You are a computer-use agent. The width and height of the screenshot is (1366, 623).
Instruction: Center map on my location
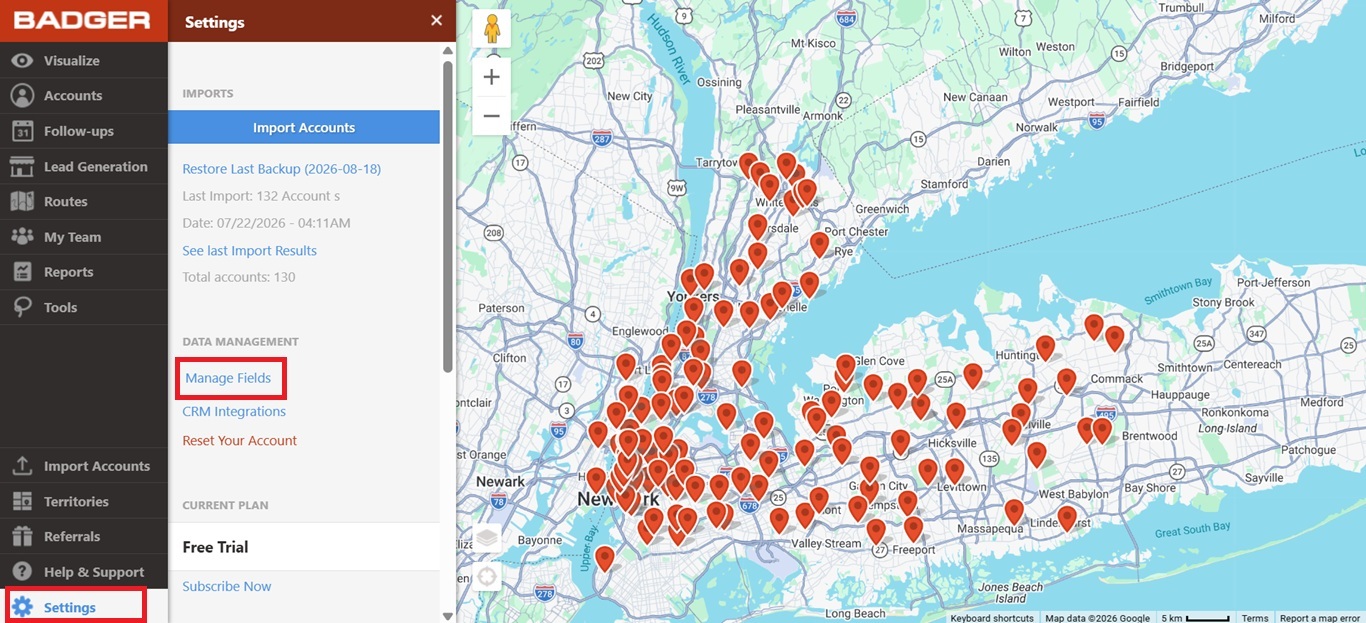486,577
